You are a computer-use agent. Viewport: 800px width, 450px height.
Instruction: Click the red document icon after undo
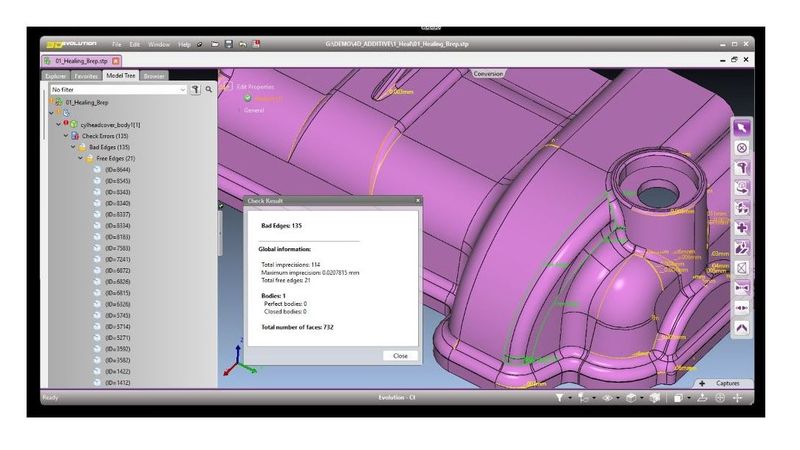tap(256, 44)
